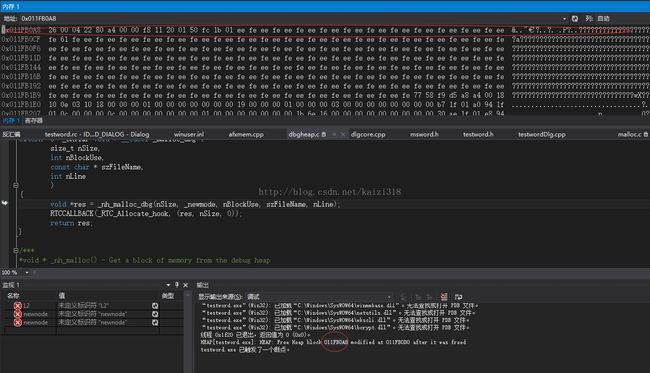
Task: Click Go to Next Message output icon
Action: point(429,297)
